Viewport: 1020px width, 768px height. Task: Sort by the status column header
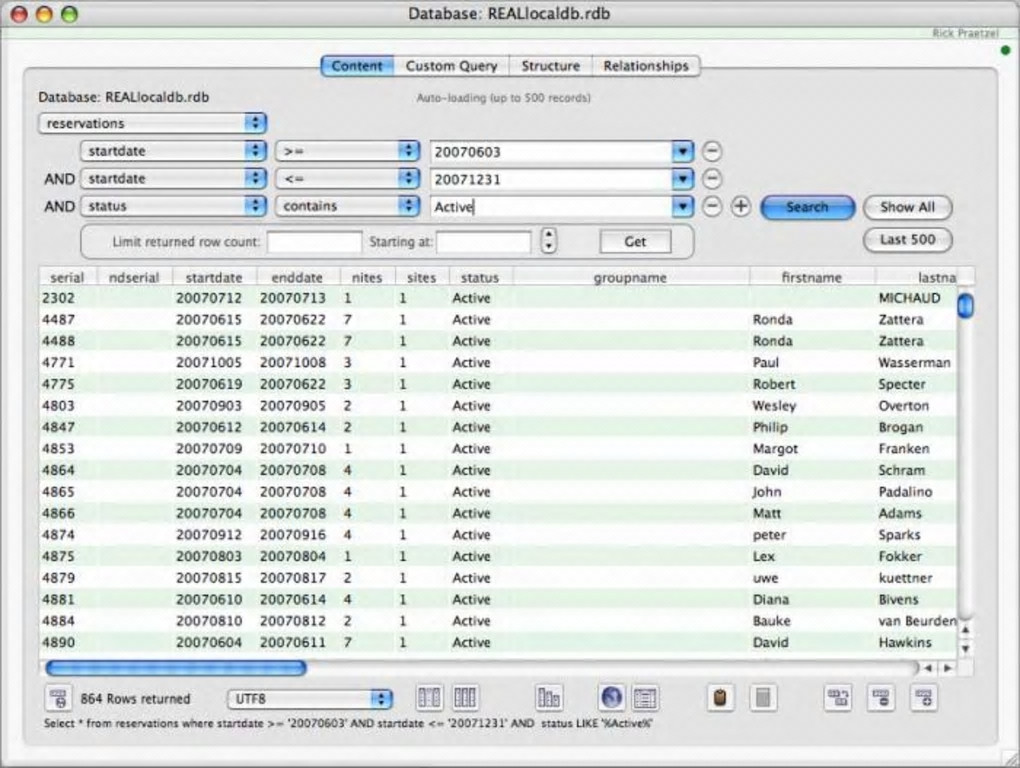coord(480,277)
